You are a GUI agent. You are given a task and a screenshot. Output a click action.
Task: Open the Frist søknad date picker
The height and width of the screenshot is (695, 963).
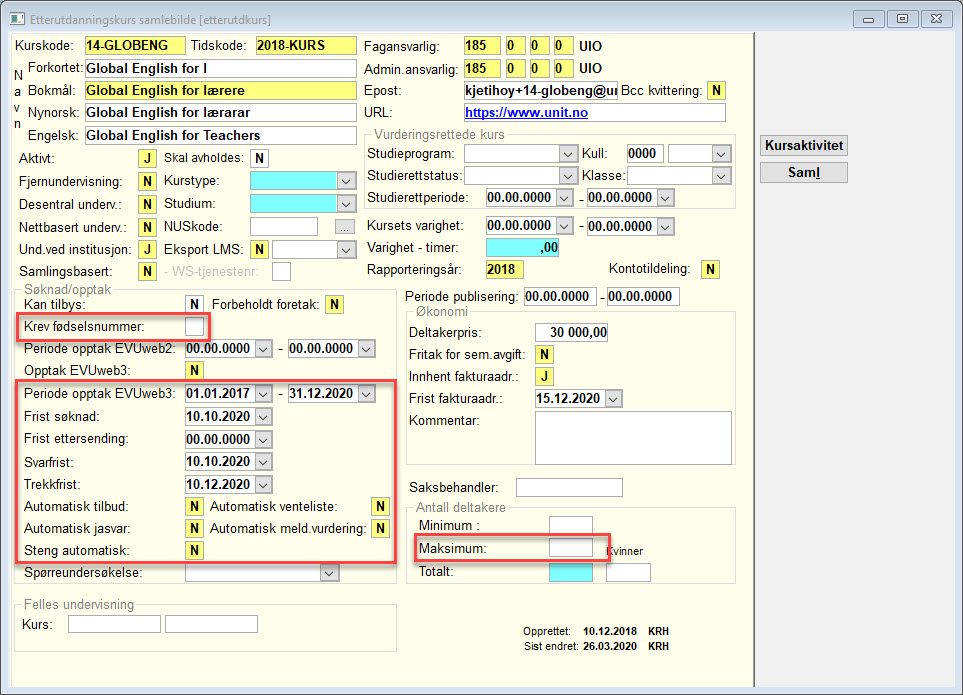coord(263,417)
